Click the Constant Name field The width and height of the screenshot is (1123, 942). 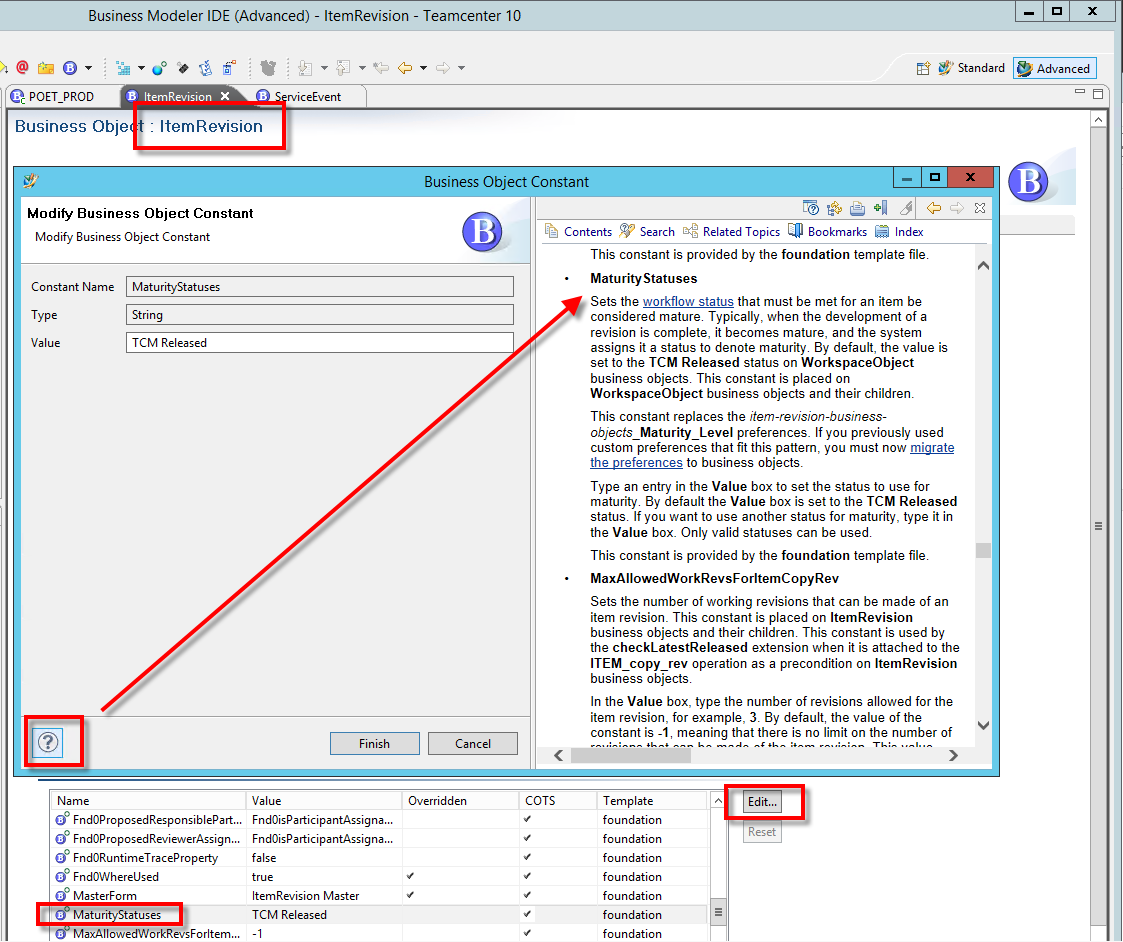pyautogui.click(x=319, y=287)
